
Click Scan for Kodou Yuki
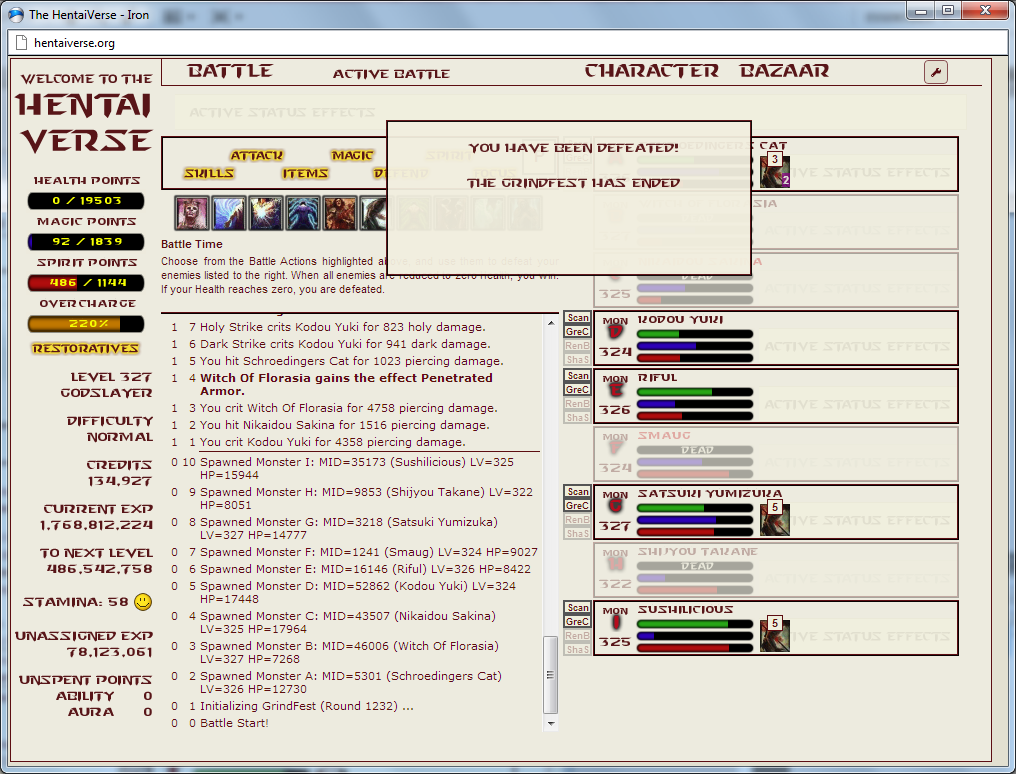pos(577,318)
